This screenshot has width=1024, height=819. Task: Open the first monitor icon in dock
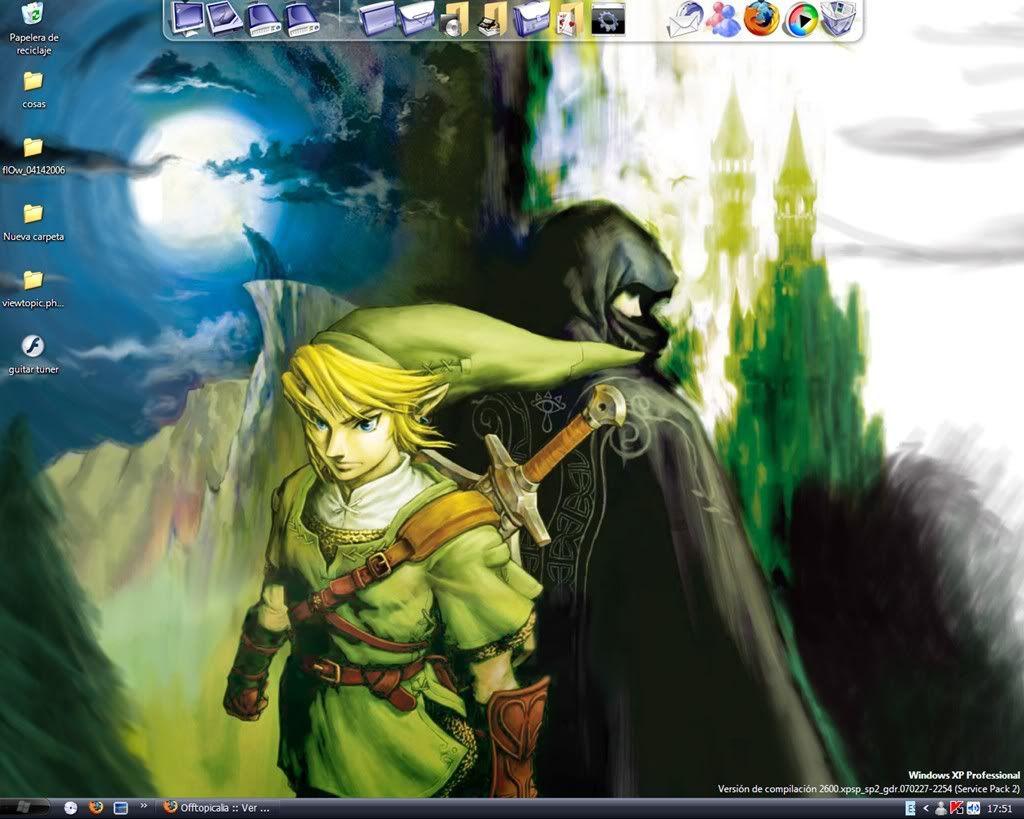point(187,17)
